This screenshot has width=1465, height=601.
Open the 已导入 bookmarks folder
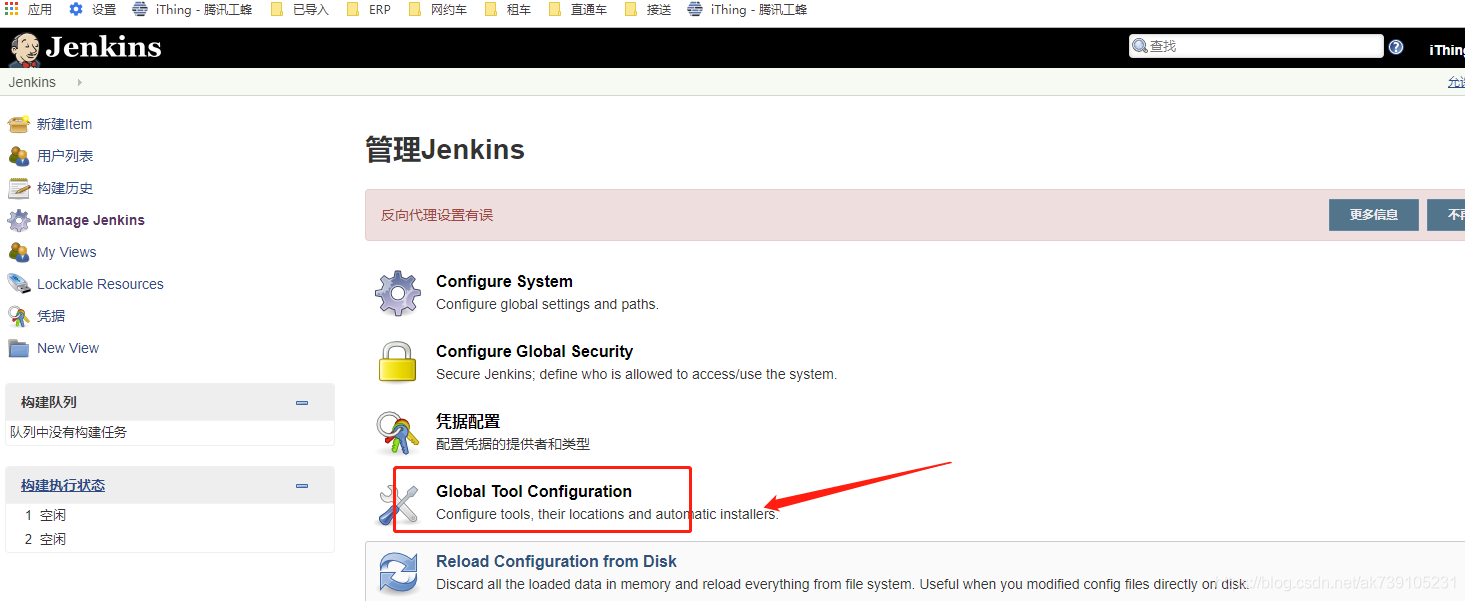coord(300,9)
